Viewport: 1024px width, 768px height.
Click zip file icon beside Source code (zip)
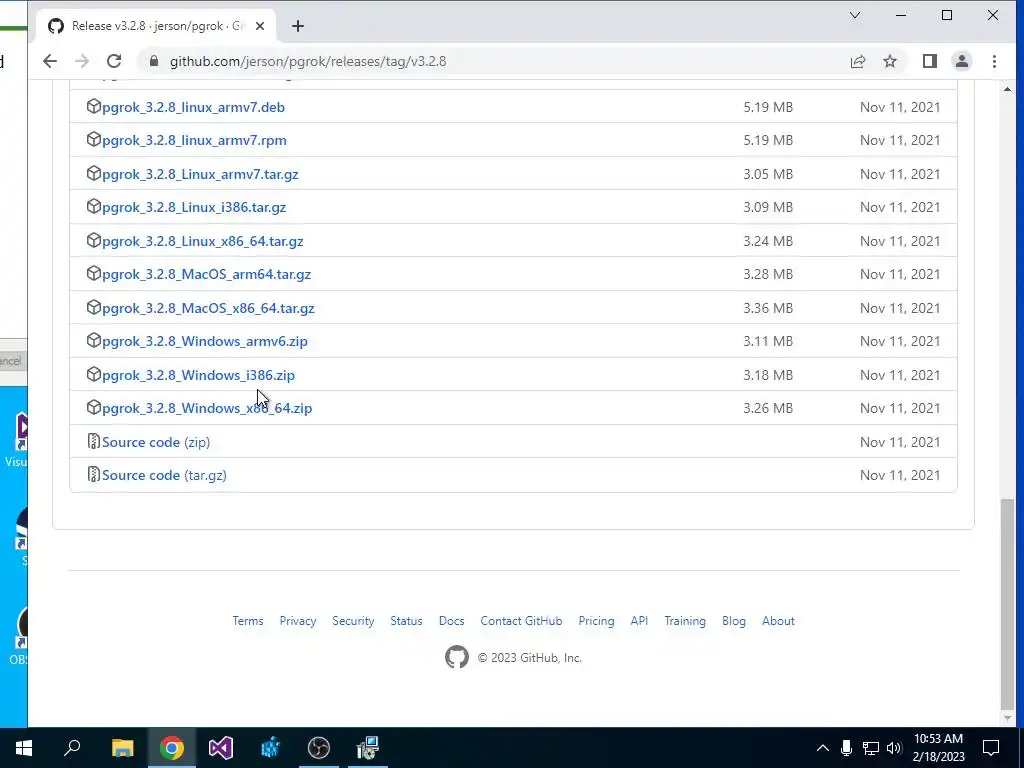point(93,441)
